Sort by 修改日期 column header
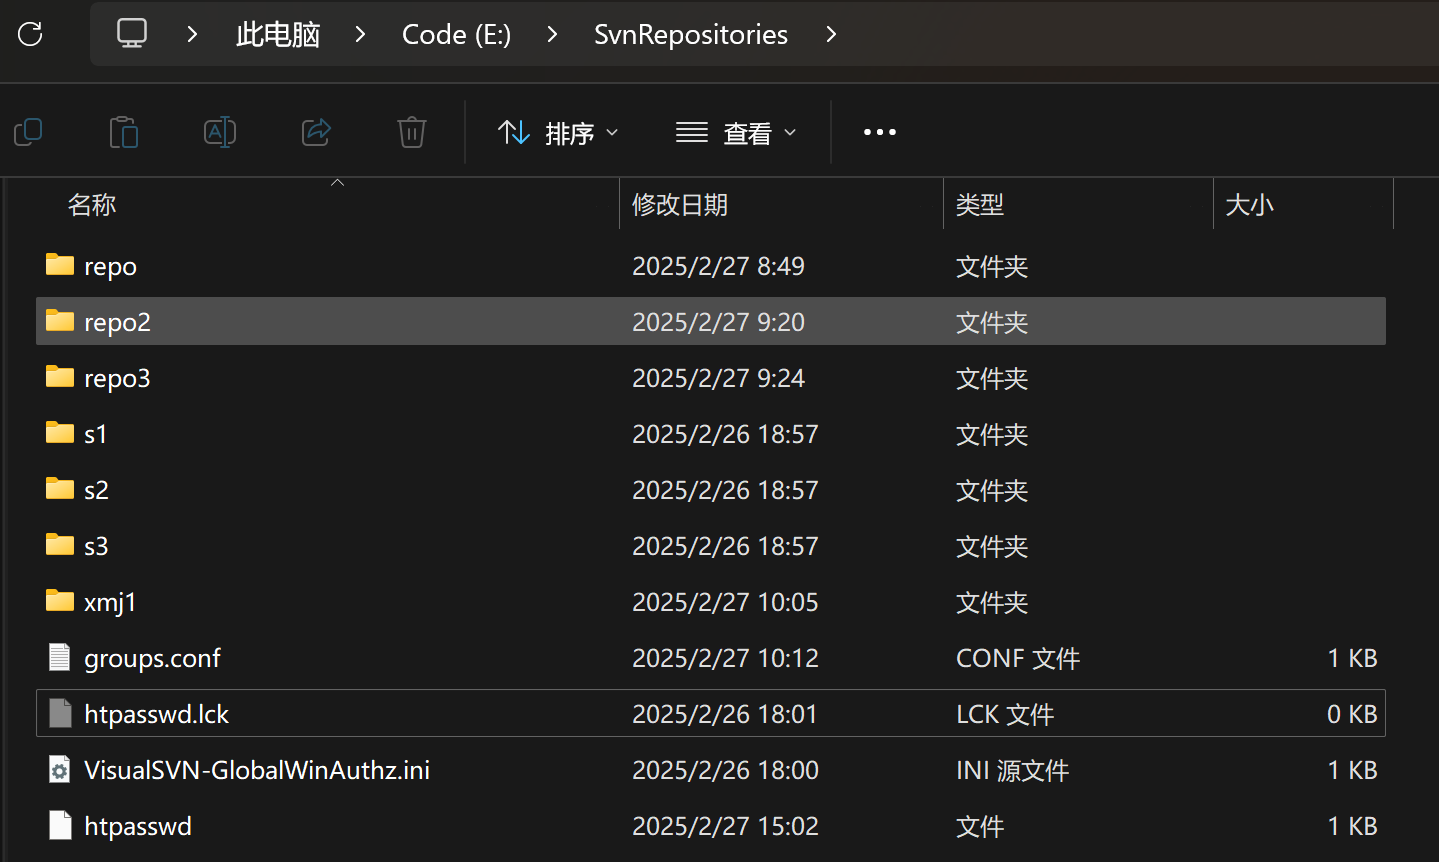This screenshot has height=862, width=1439. coord(680,205)
